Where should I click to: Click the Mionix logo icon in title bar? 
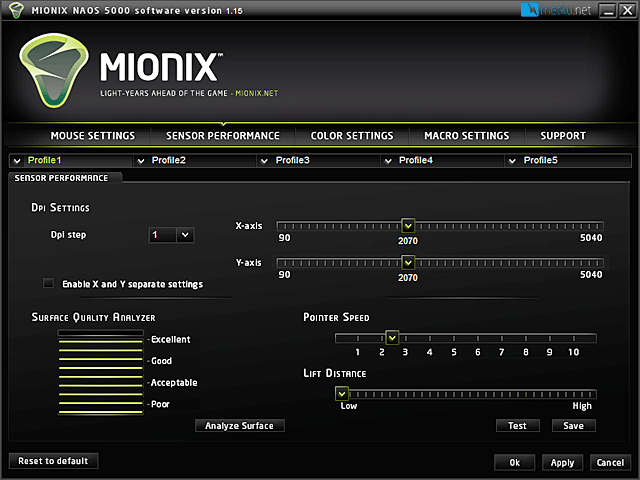pyautogui.click(x=16, y=10)
